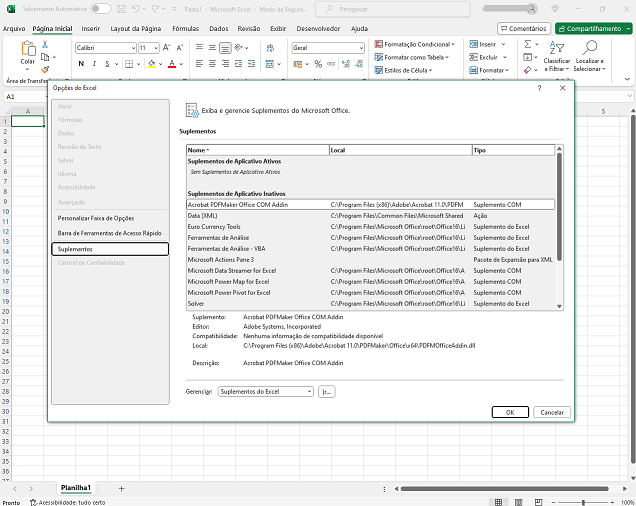Click the help question mark in dialog
This screenshot has width=636, height=506.
tap(539, 88)
